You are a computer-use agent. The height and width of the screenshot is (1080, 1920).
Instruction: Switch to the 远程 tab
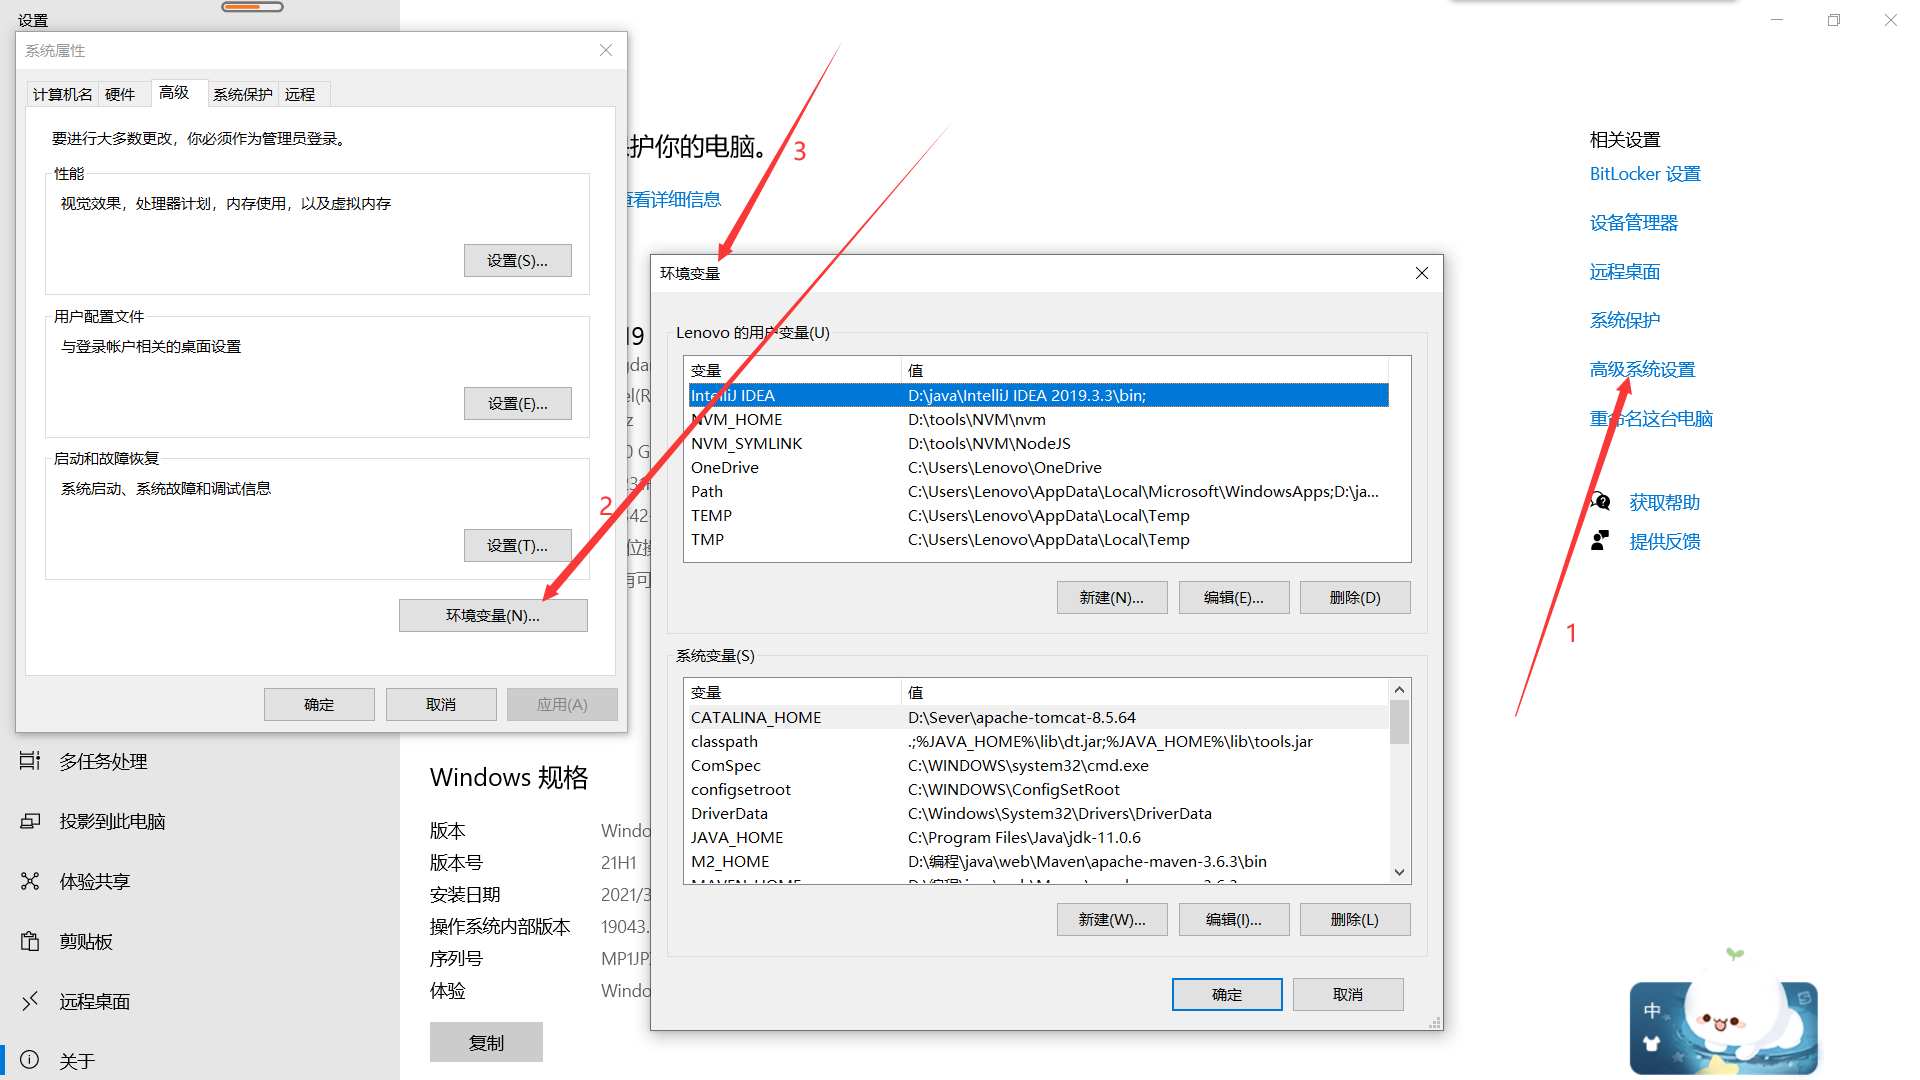(300, 94)
